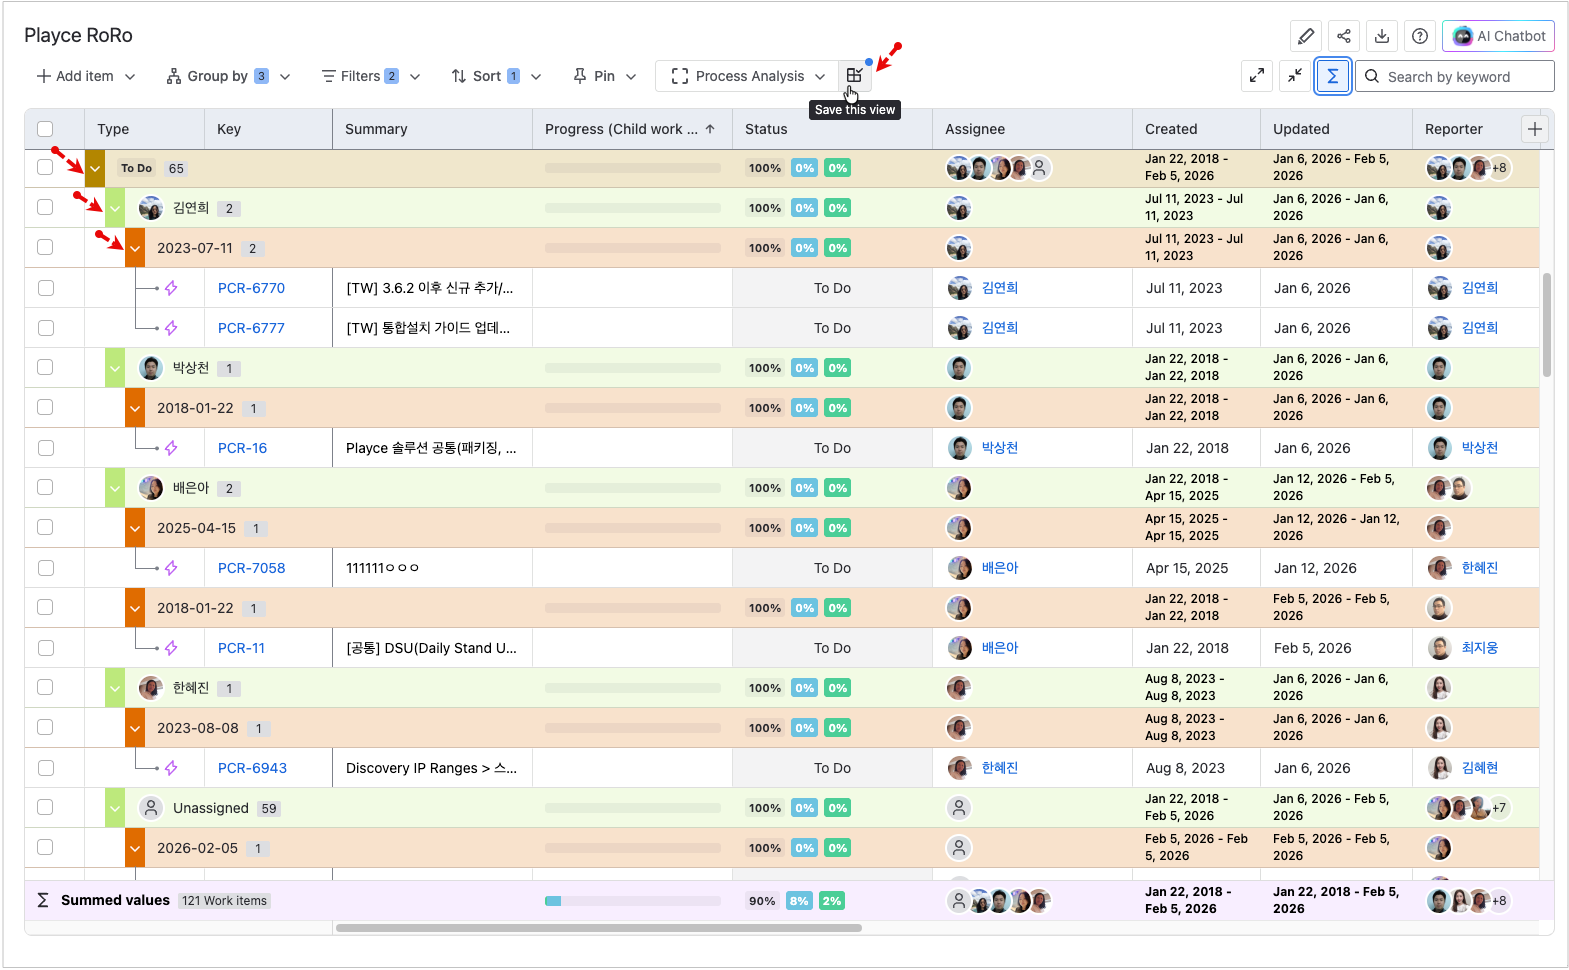Click the pencil edit icon
The height and width of the screenshot is (970, 1569).
pos(1305,36)
